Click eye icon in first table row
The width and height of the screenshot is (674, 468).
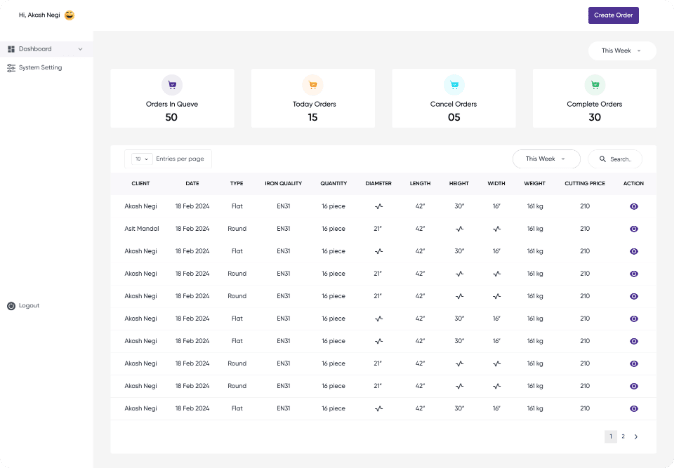(x=634, y=207)
